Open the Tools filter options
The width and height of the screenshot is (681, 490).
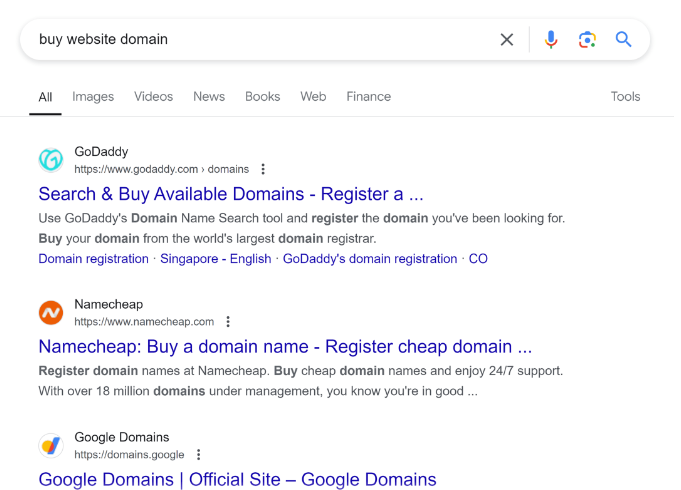(625, 97)
